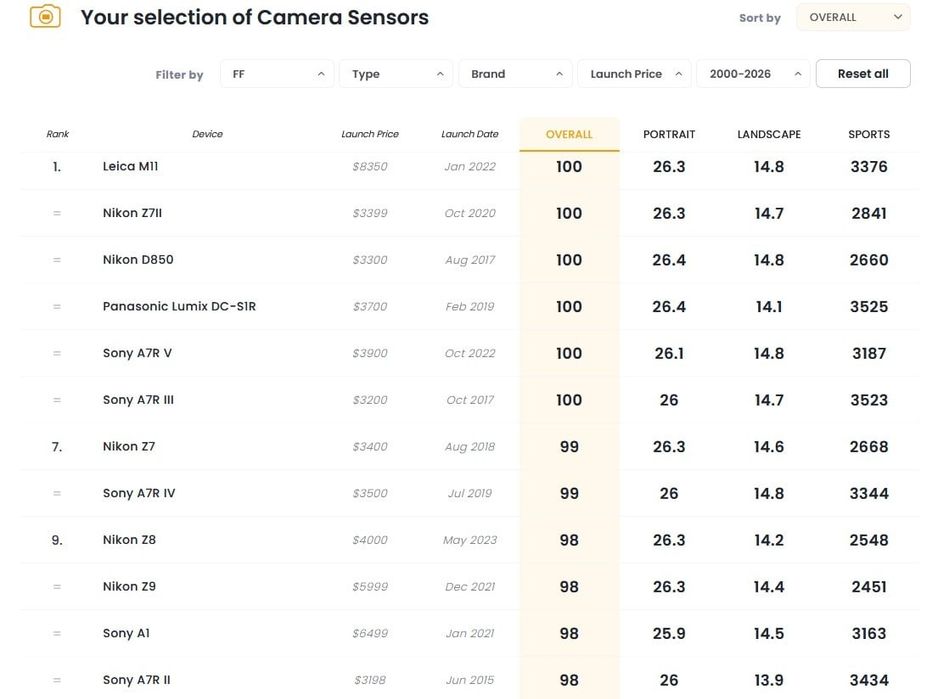Open the Nikon D850 device entry
Screen dimensions: 938x699
point(138,260)
